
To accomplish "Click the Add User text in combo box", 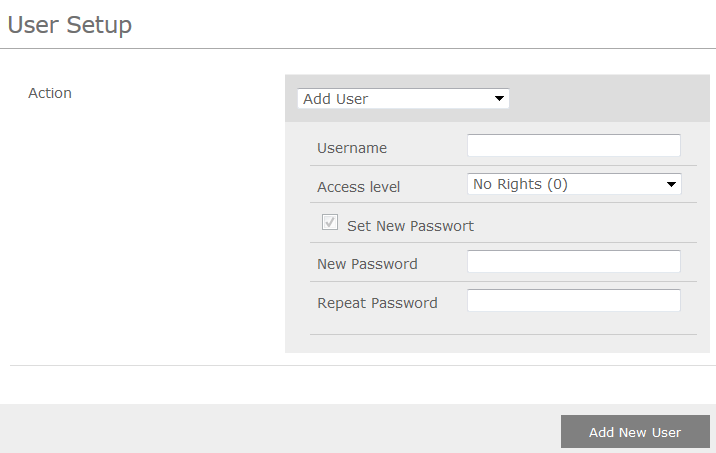I will pos(336,99).
